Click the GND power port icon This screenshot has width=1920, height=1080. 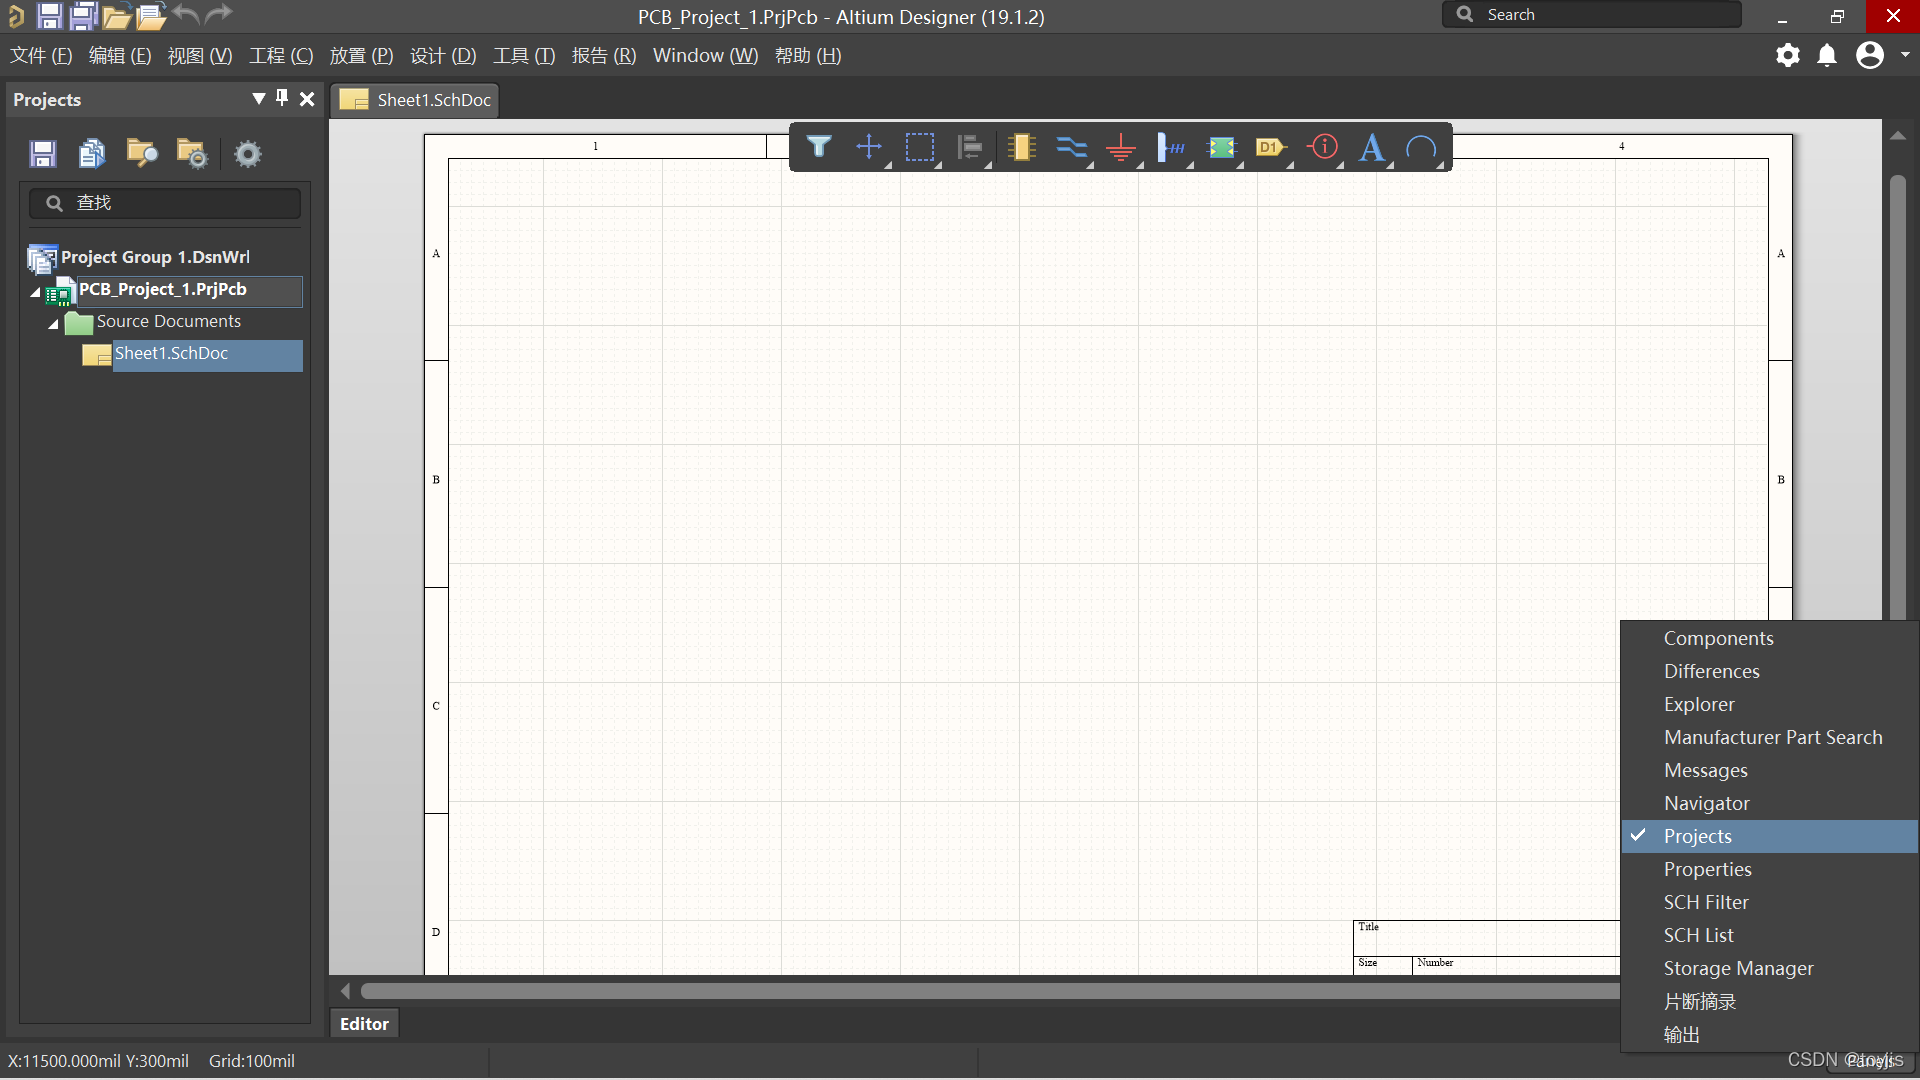coord(1121,149)
